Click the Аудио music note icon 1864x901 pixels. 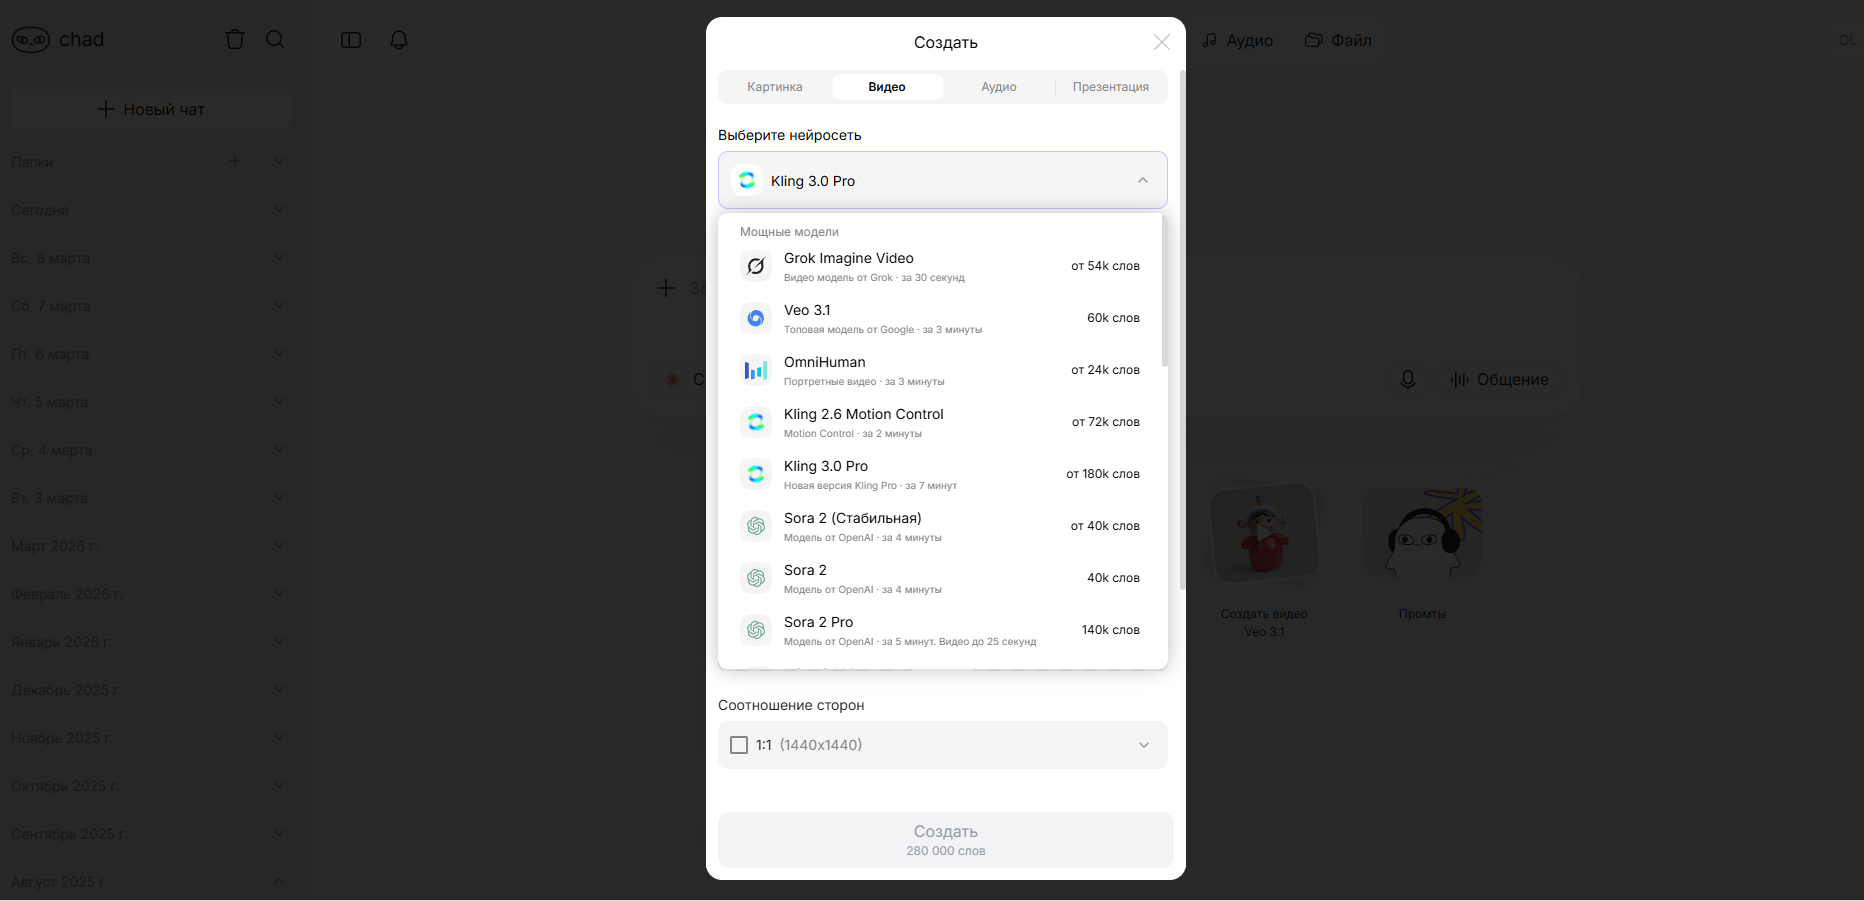point(1210,40)
